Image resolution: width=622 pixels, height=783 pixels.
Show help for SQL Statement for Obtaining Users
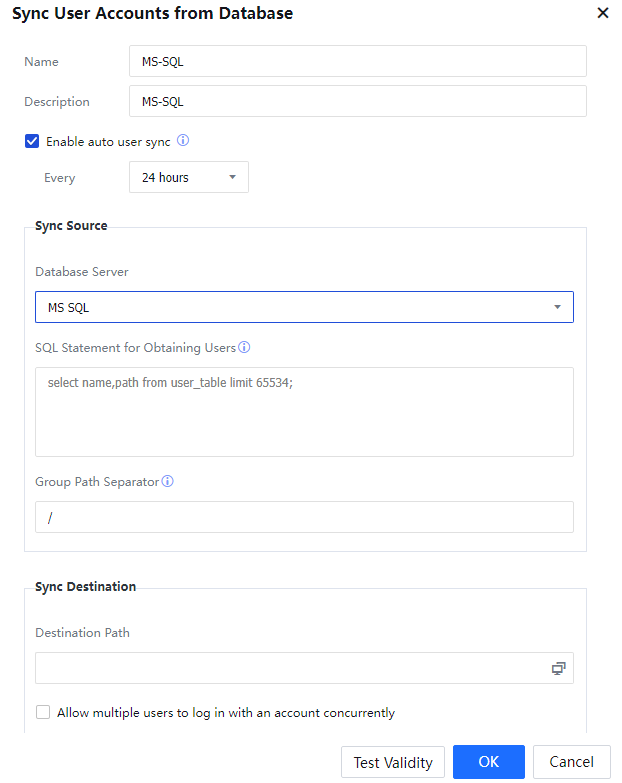click(x=244, y=348)
